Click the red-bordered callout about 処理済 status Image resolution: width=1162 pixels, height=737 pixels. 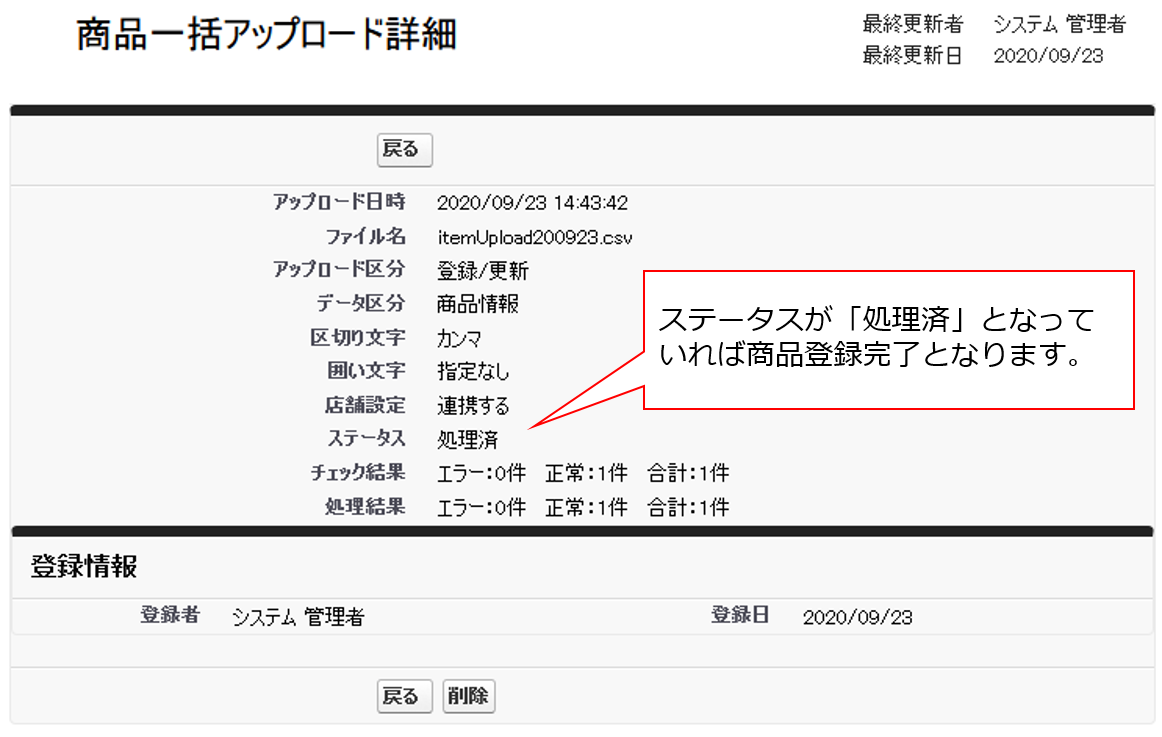coord(887,339)
